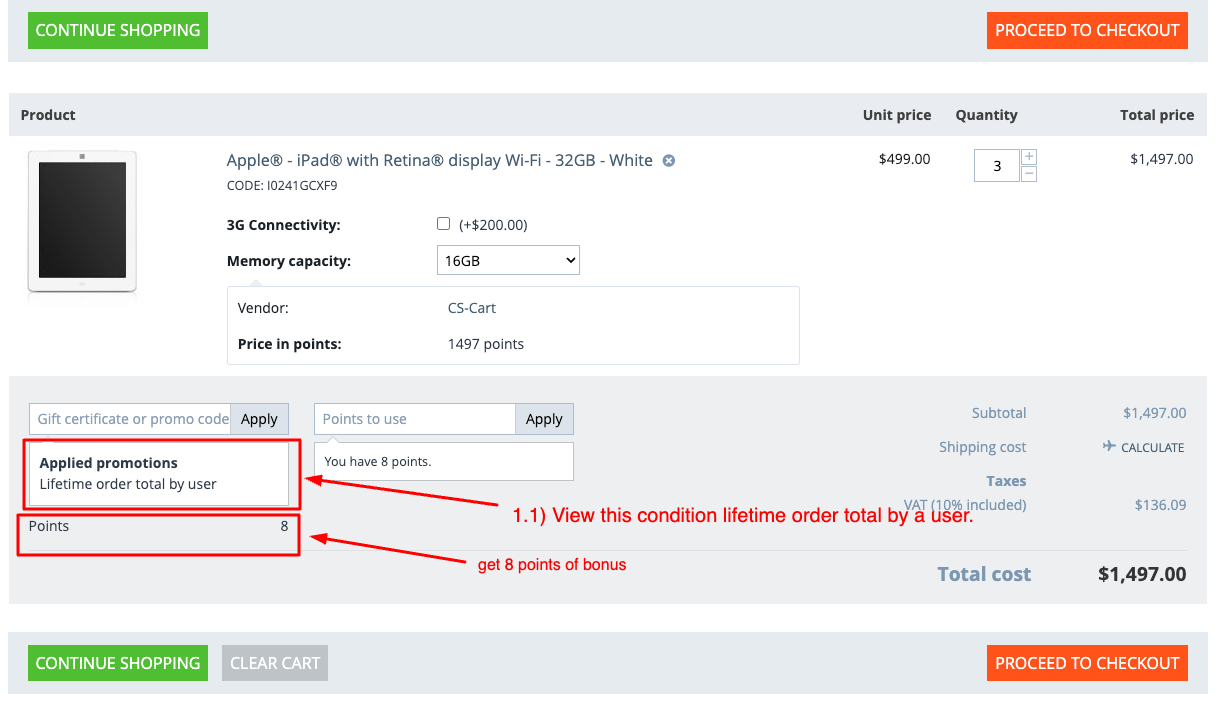Apply the gift certificate or promo code
The height and width of the screenshot is (717, 1225).
click(259, 419)
